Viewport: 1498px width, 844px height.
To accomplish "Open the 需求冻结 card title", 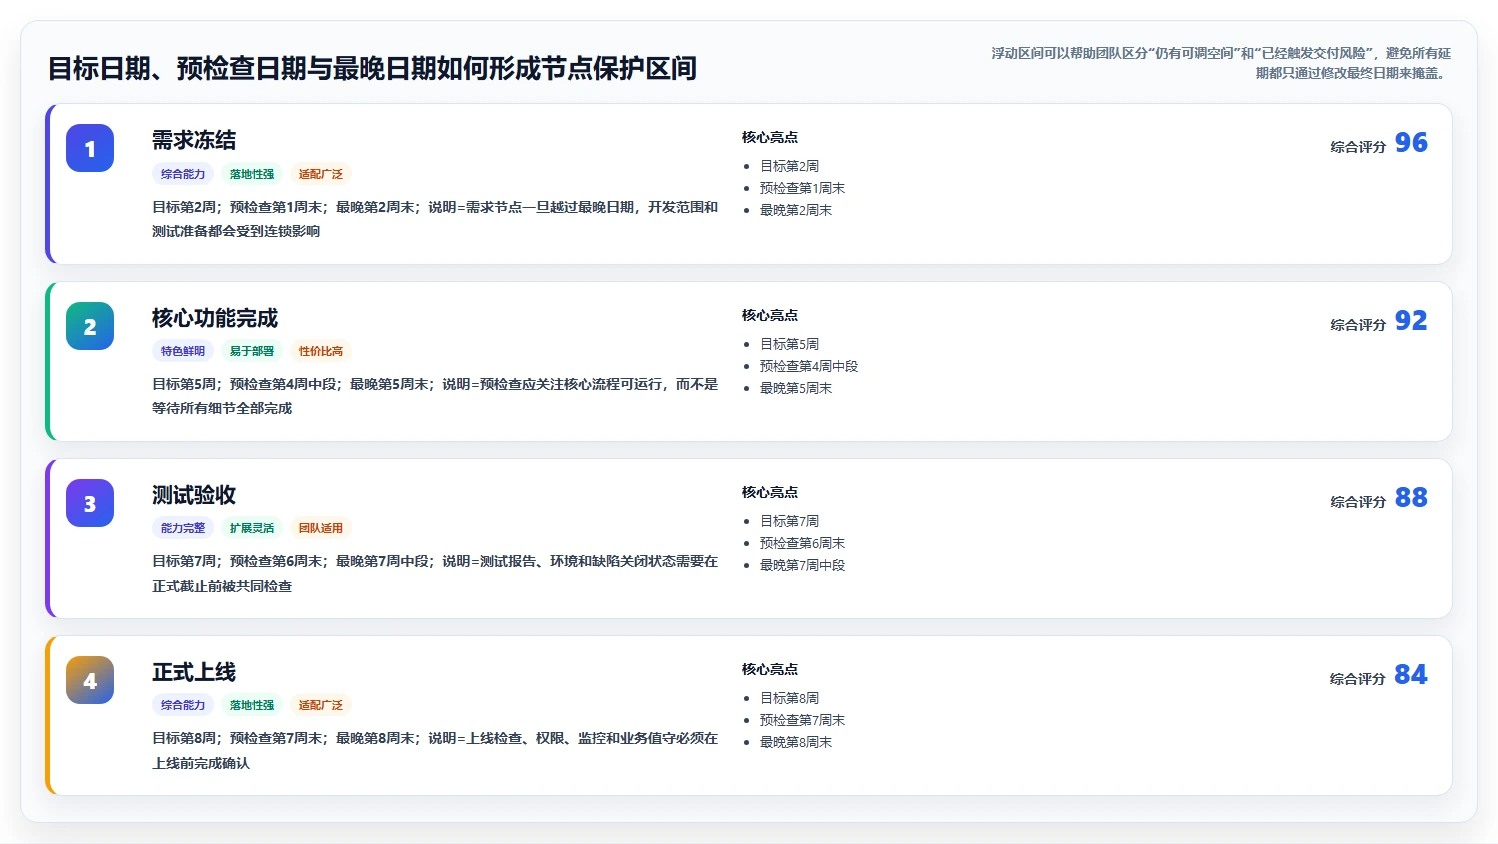I will click(x=194, y=140).
